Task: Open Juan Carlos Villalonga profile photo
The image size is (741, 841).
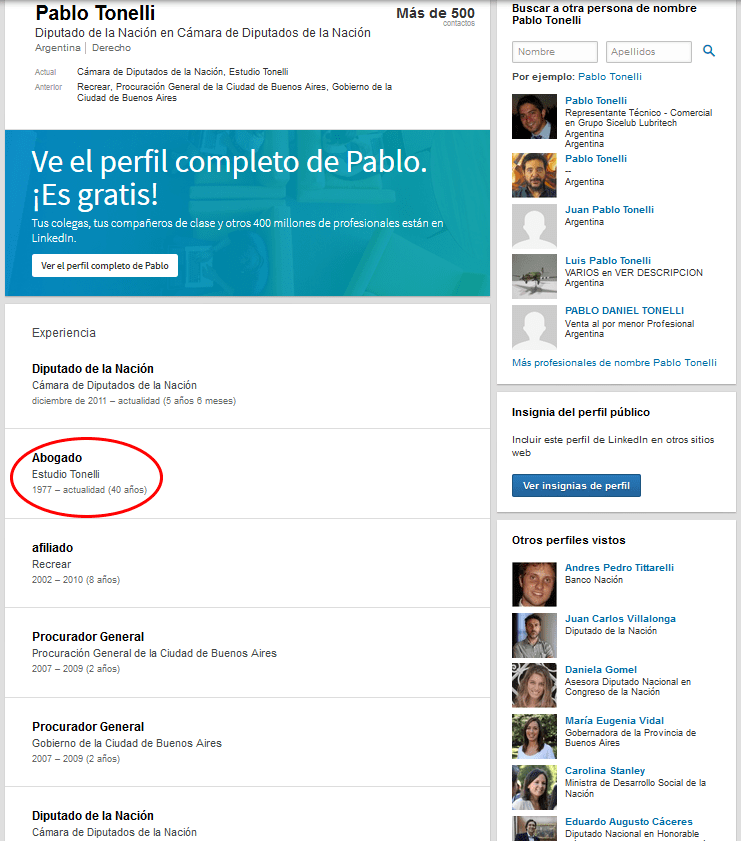Action: coord(534,635)
